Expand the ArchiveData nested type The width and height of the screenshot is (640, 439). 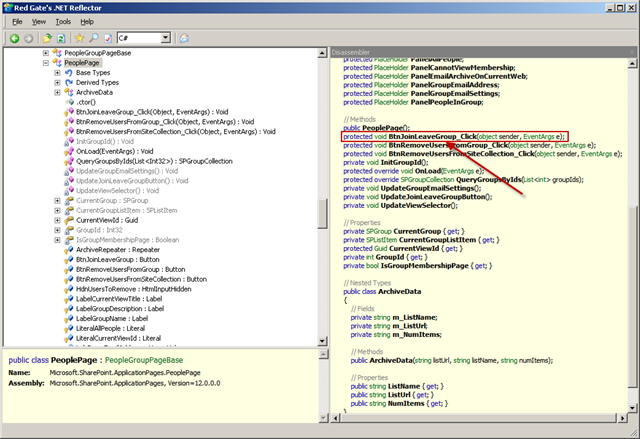(x=57, y=92)
